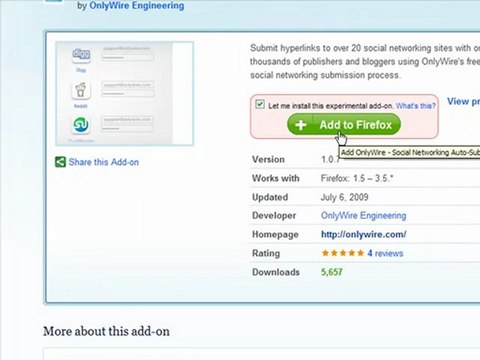Select the Firefox: 1.5 – 3.5.* compatibility text
The image size is (480, 360).
click(357, 178)
